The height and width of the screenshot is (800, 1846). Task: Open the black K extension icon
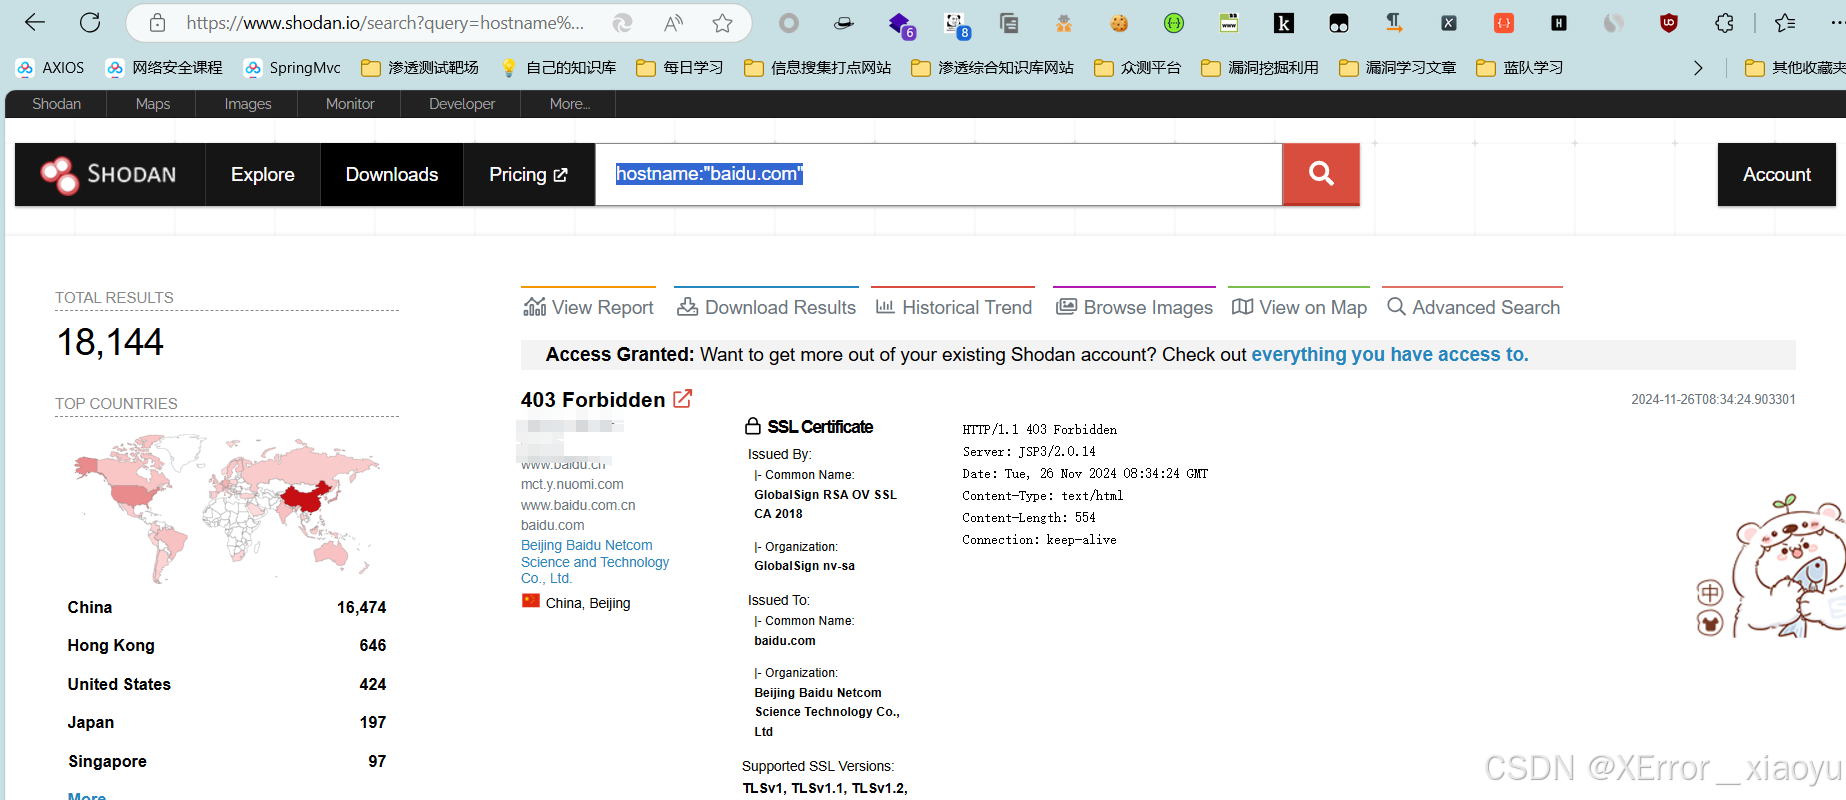click(1283, 23)
